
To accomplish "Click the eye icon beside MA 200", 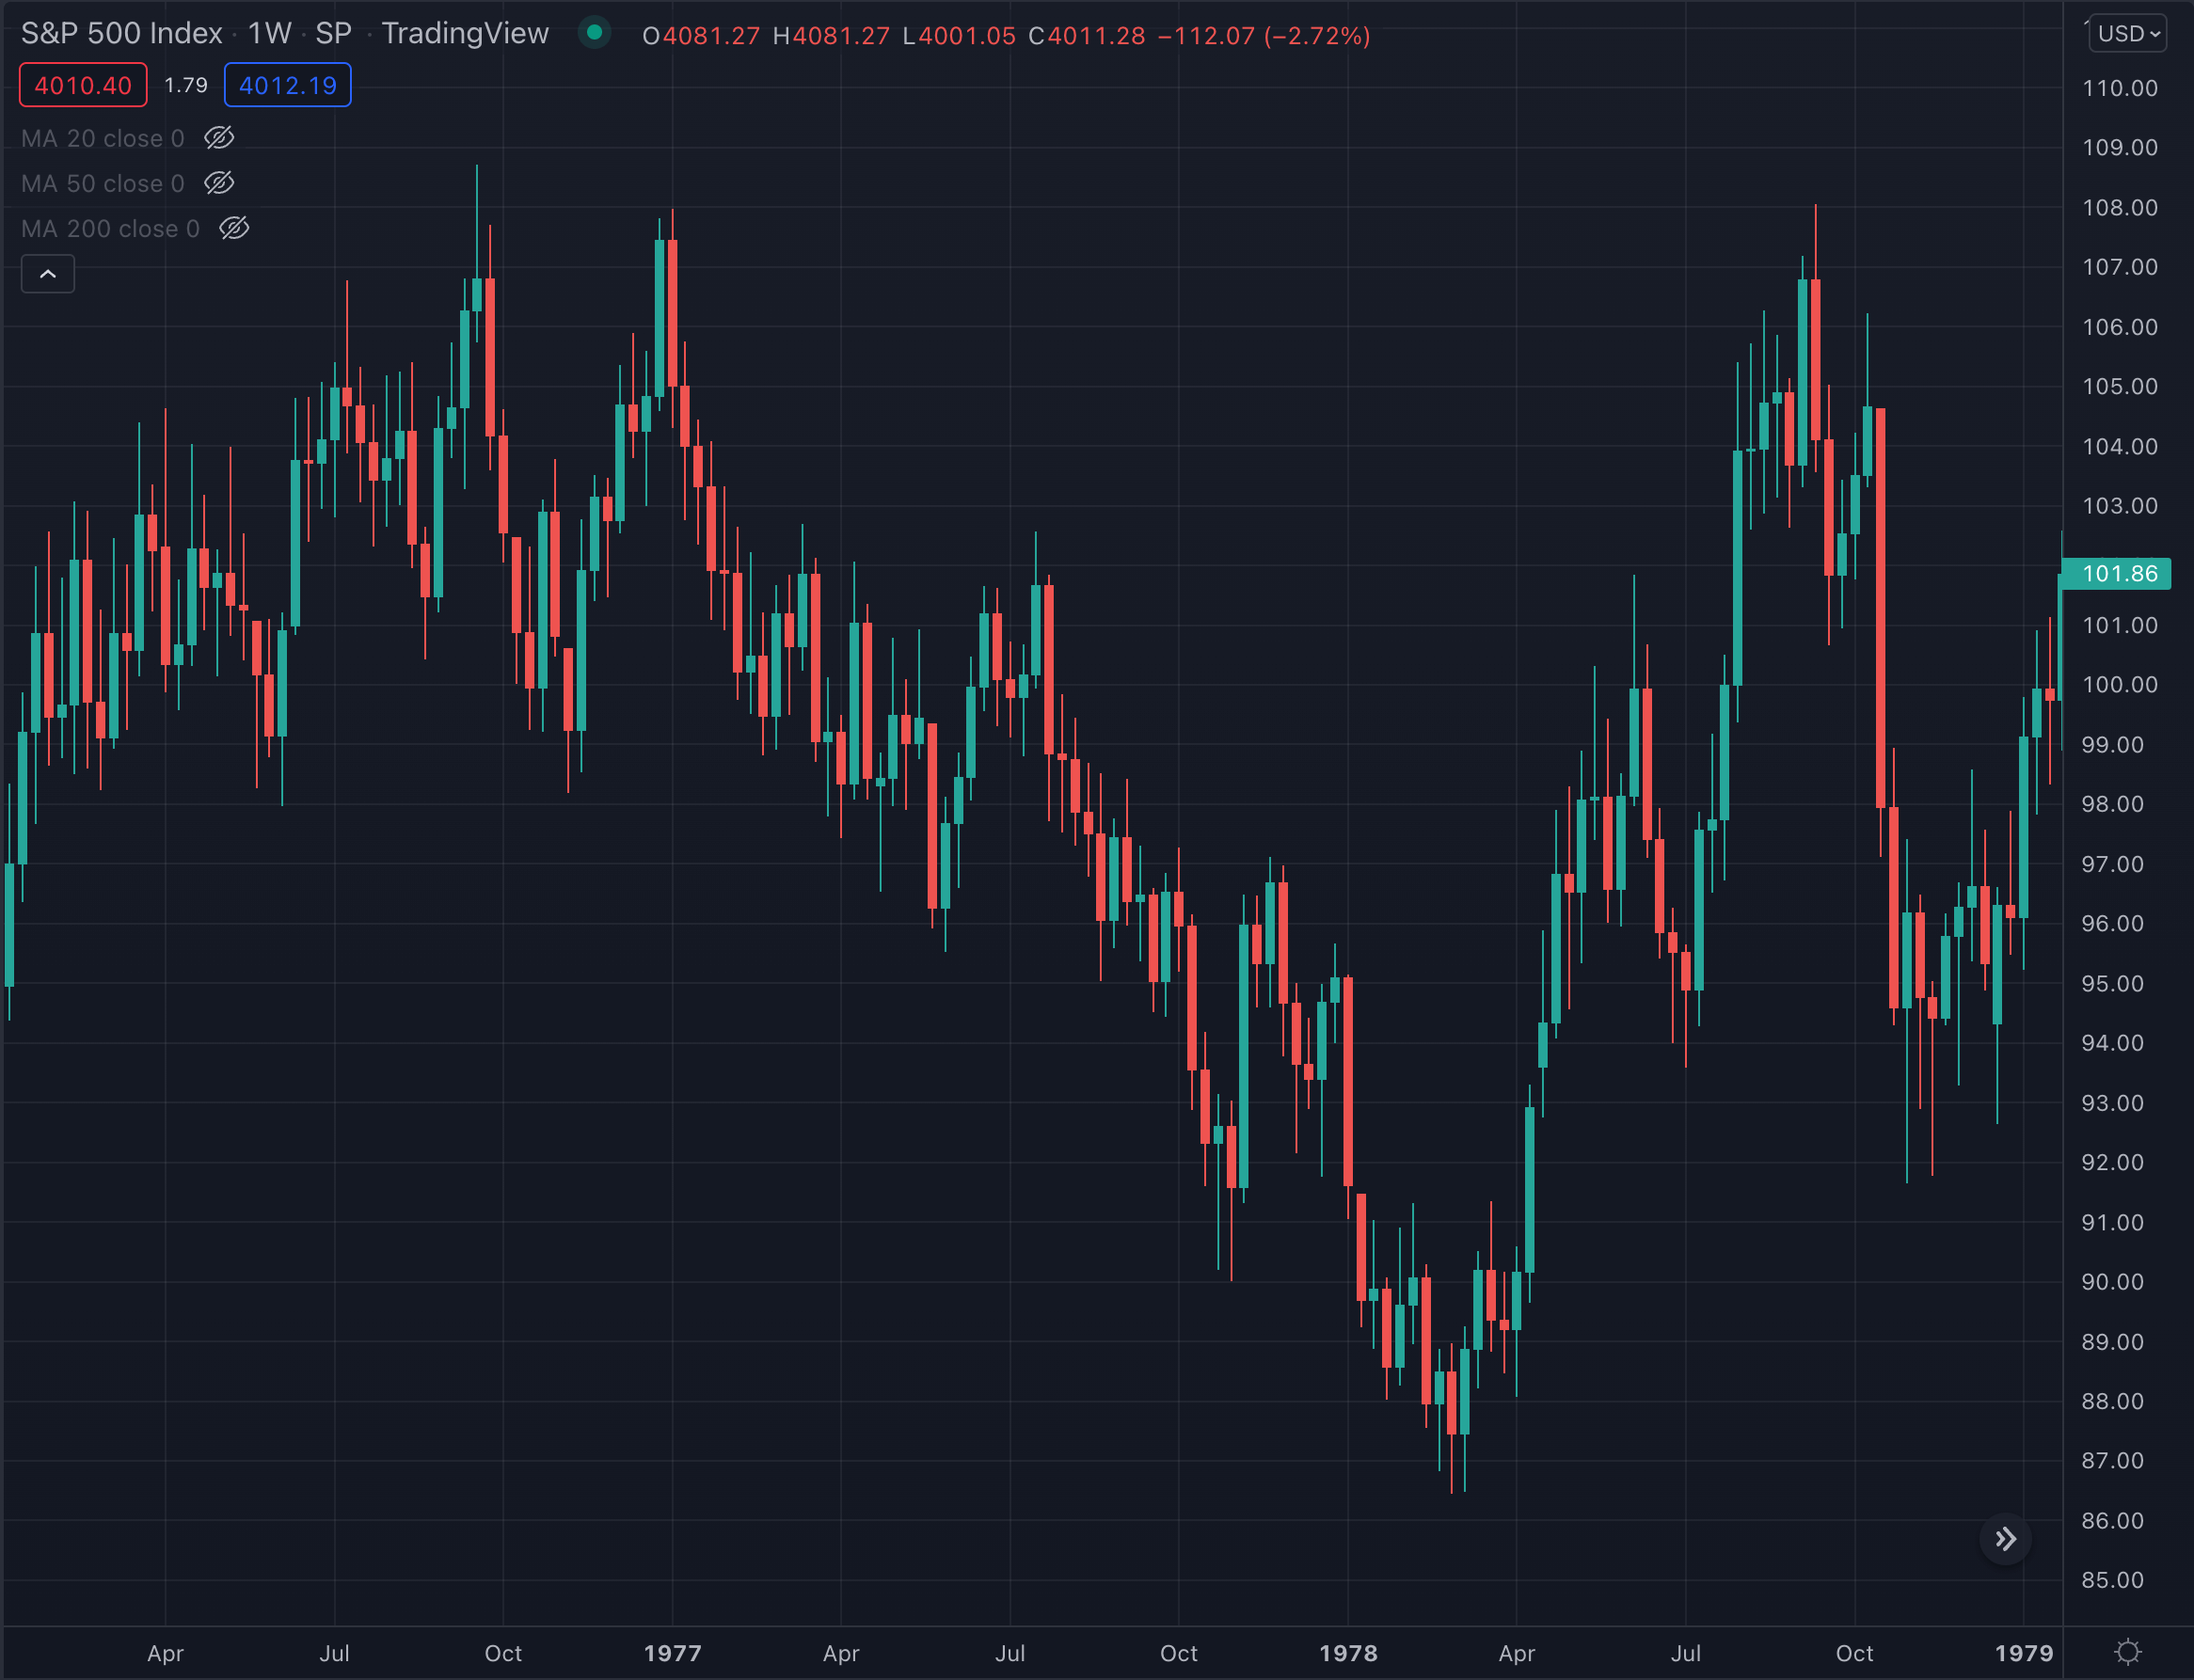I will tap(234, 228).
